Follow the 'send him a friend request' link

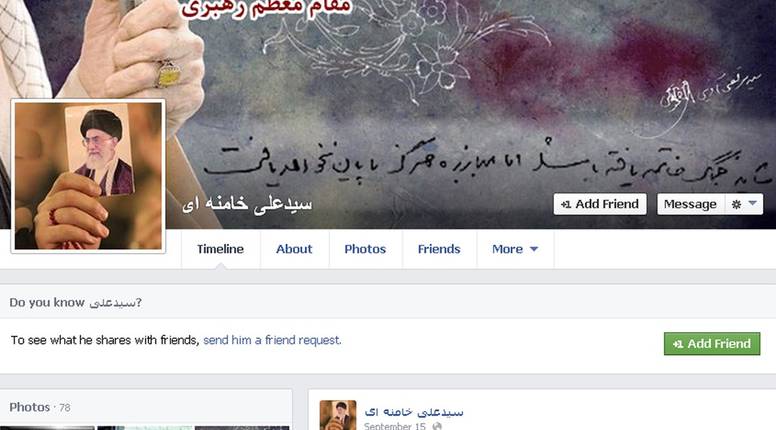pos(272,340)
